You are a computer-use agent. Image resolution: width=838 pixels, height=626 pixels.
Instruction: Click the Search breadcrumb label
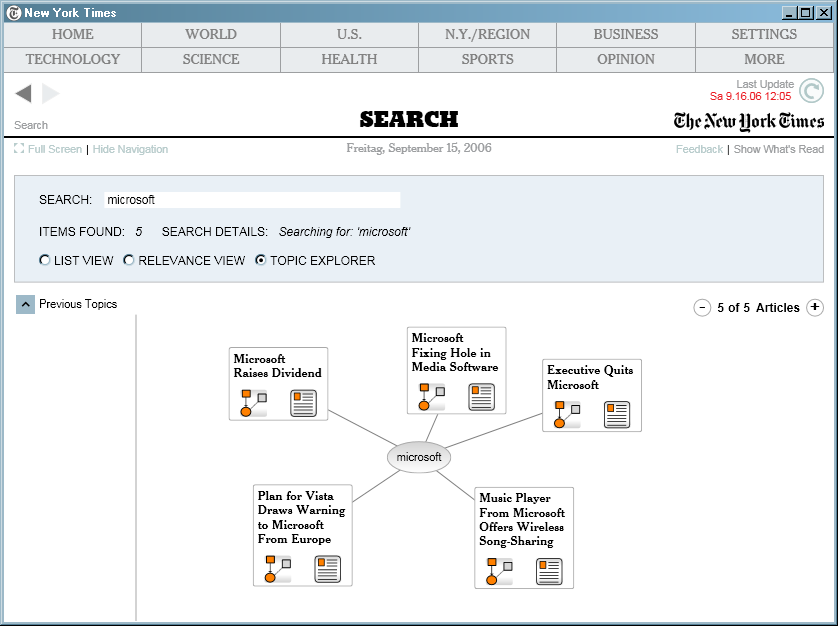[x=31, y=125]
